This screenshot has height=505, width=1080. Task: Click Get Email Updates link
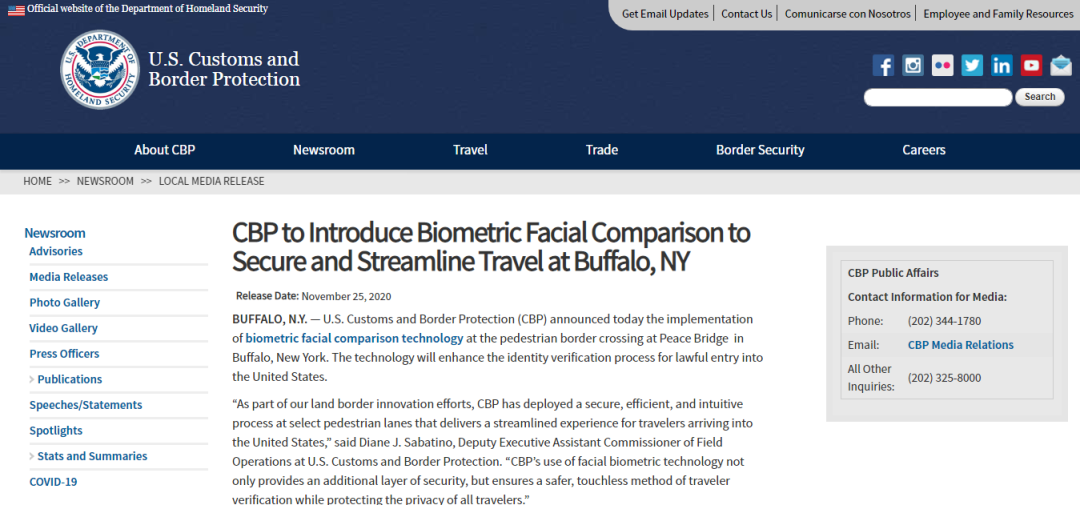pos(665,14)
